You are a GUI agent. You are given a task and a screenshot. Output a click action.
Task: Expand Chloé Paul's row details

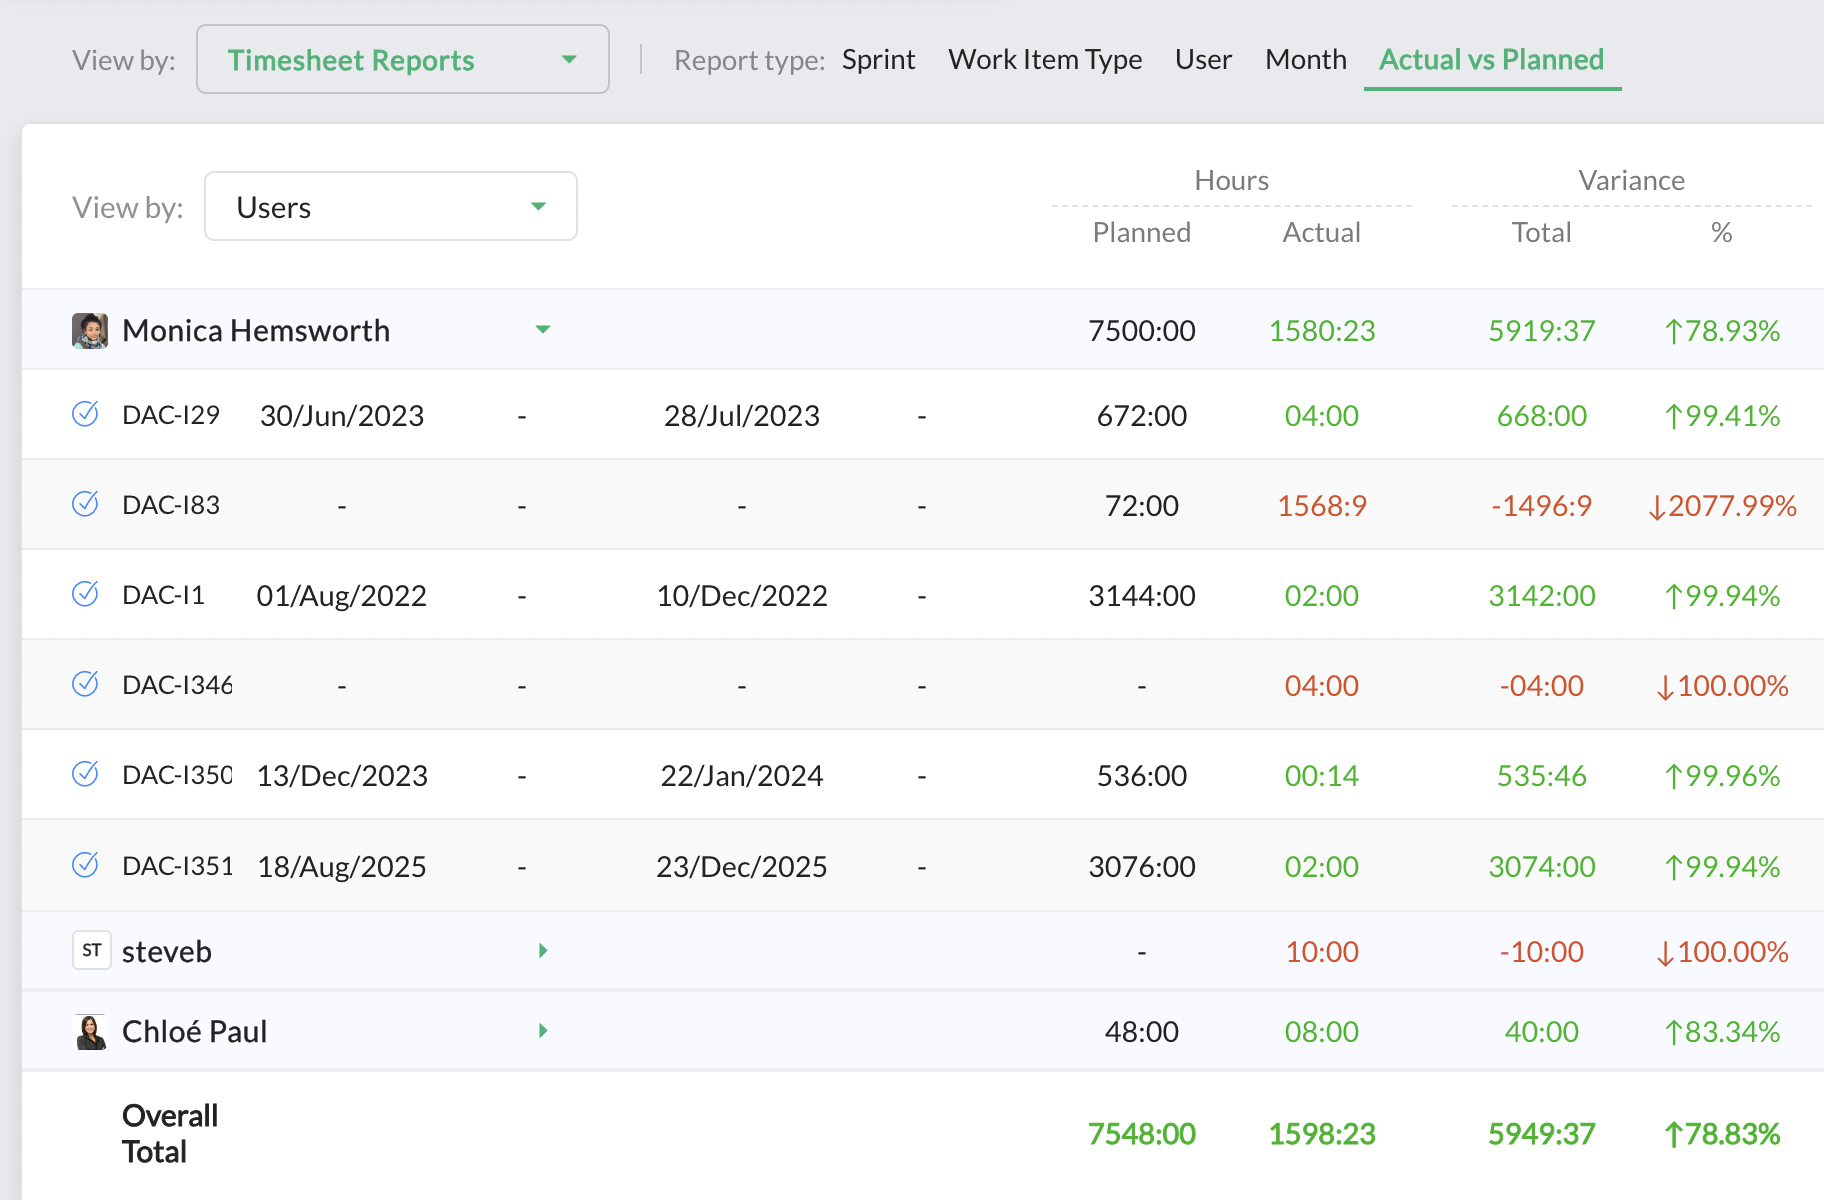coord(543,1031)
